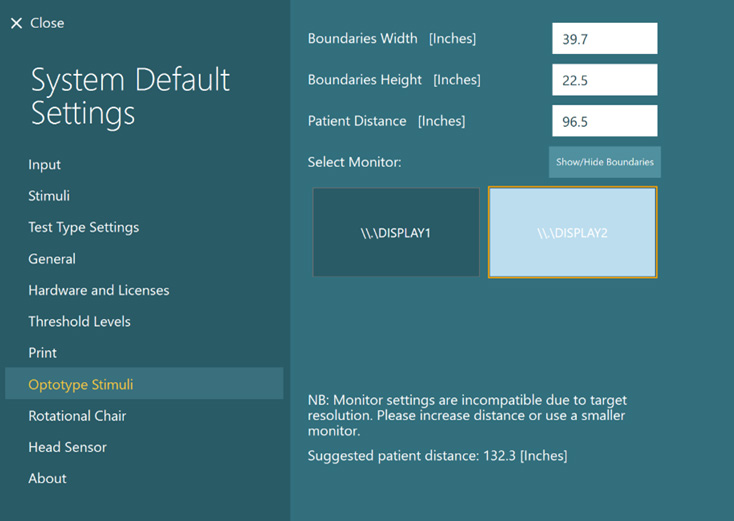Open Hardware and Licenses settings

[99, 290]
